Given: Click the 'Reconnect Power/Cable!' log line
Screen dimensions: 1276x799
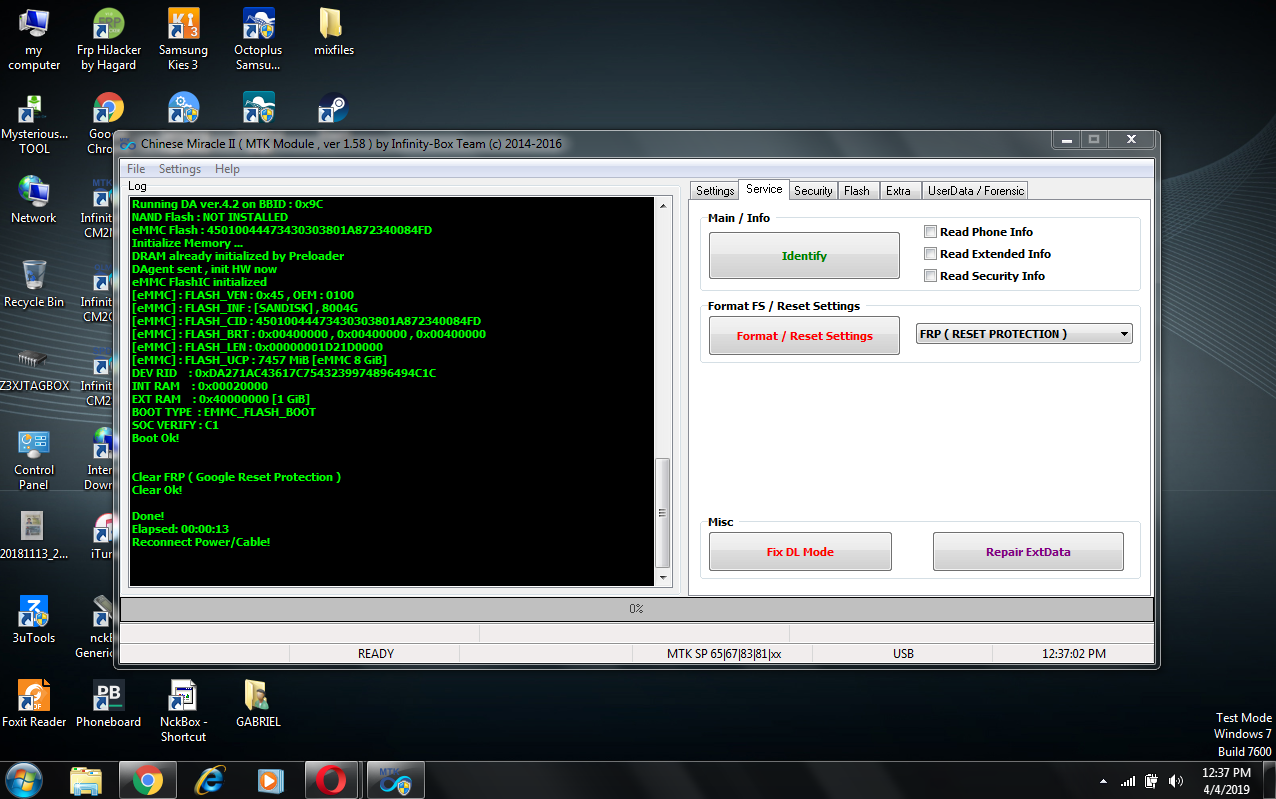Looking at the screenshot, I should coord(201,542).
